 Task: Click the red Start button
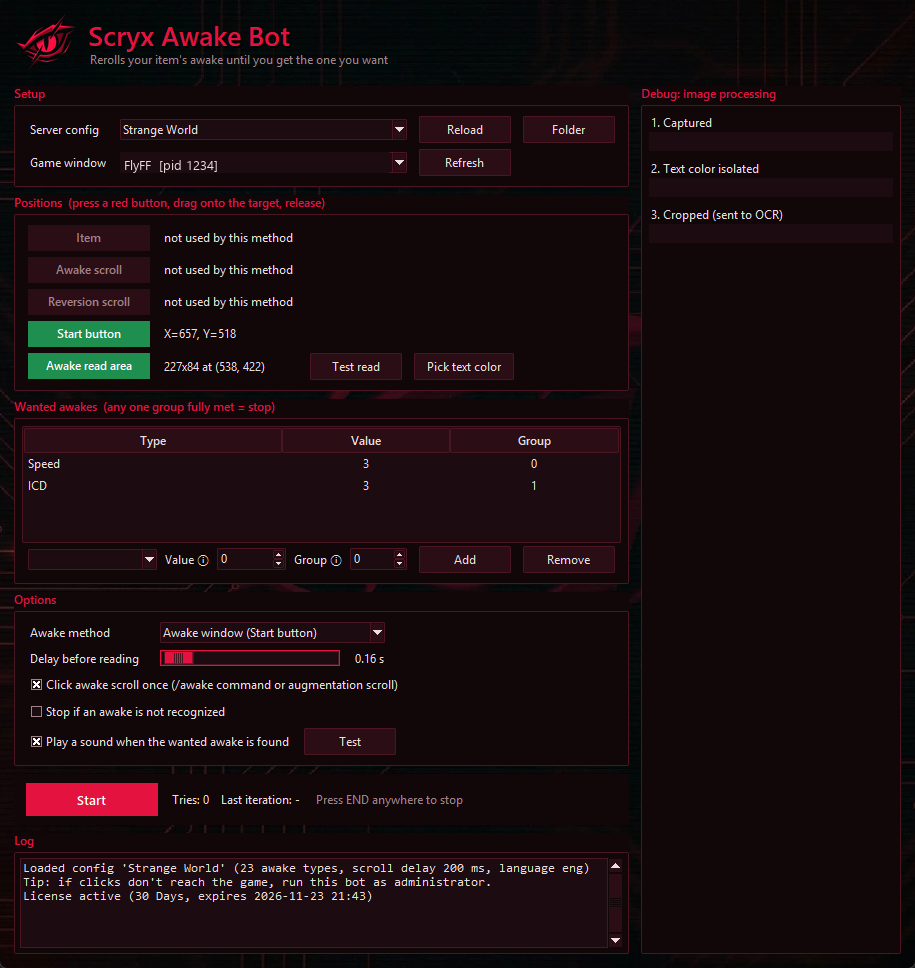91,799
